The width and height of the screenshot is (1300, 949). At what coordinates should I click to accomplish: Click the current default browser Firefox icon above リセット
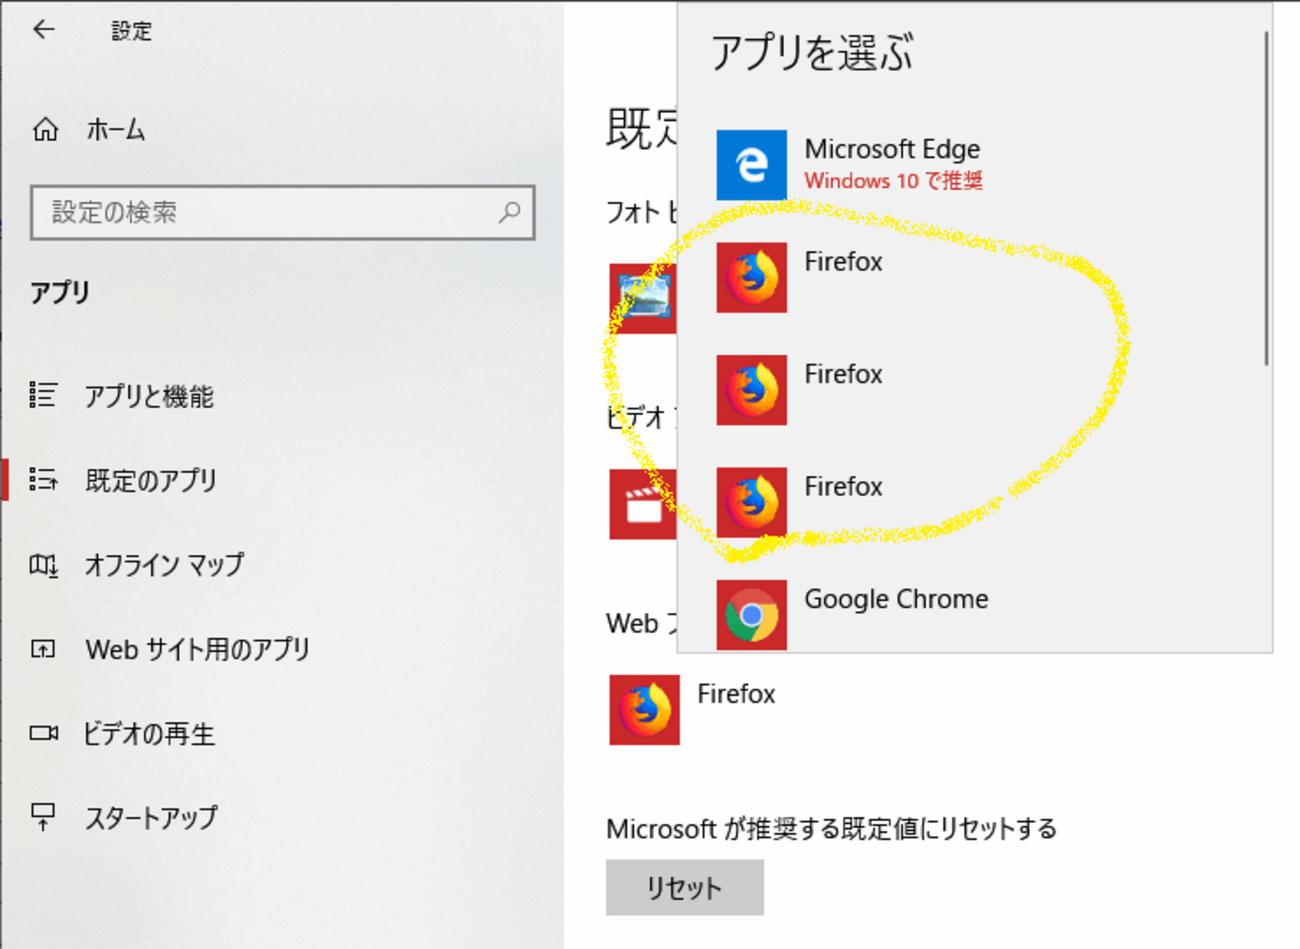(644, 710)
